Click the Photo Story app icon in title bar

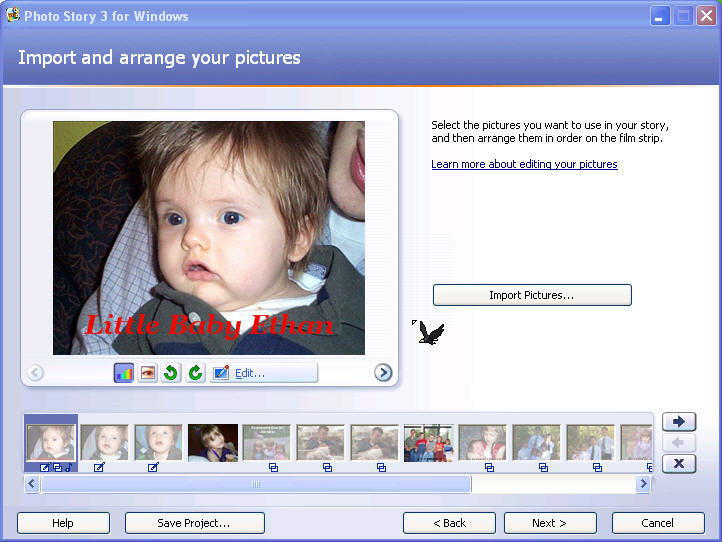[12, 15]
